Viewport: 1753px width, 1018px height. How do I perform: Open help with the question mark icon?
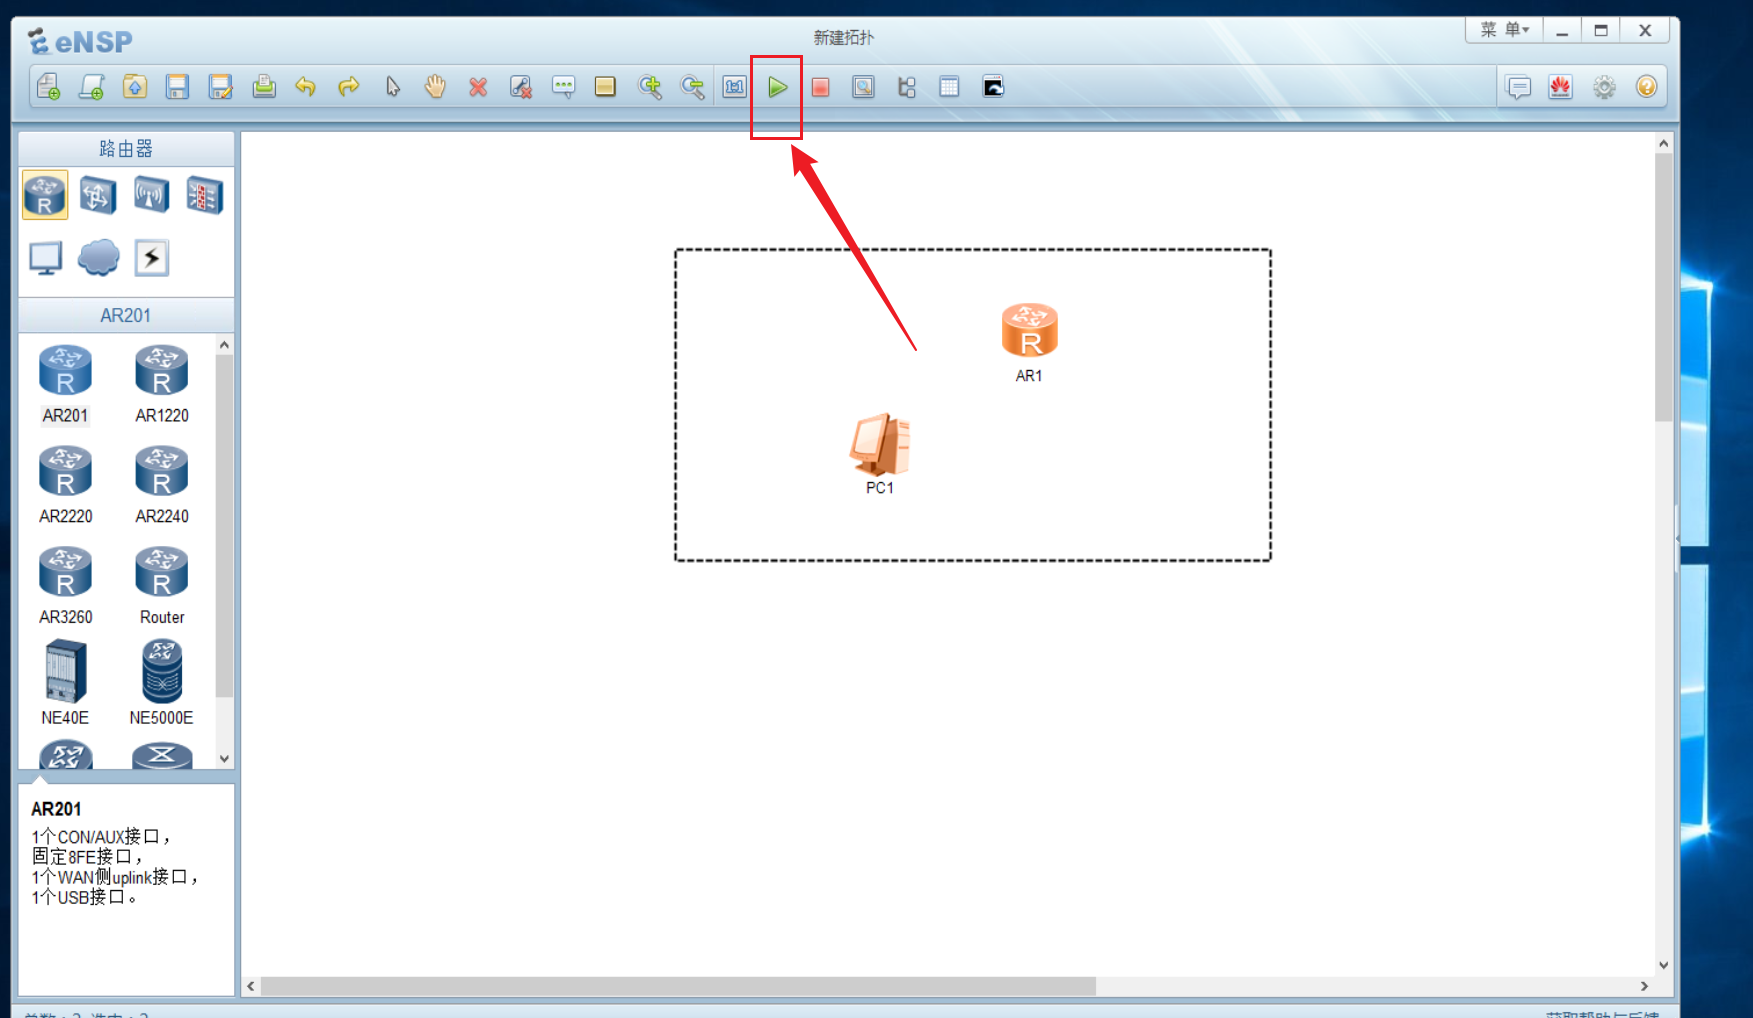(1646, 87)
